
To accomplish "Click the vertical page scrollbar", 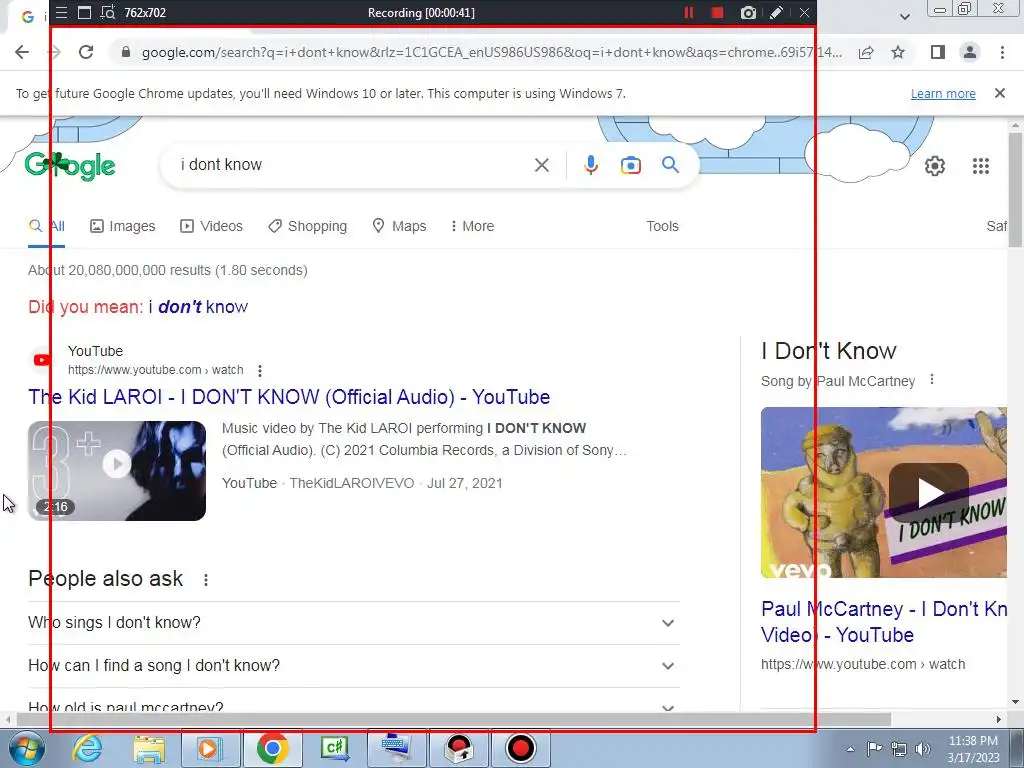I will point(1015,189).
